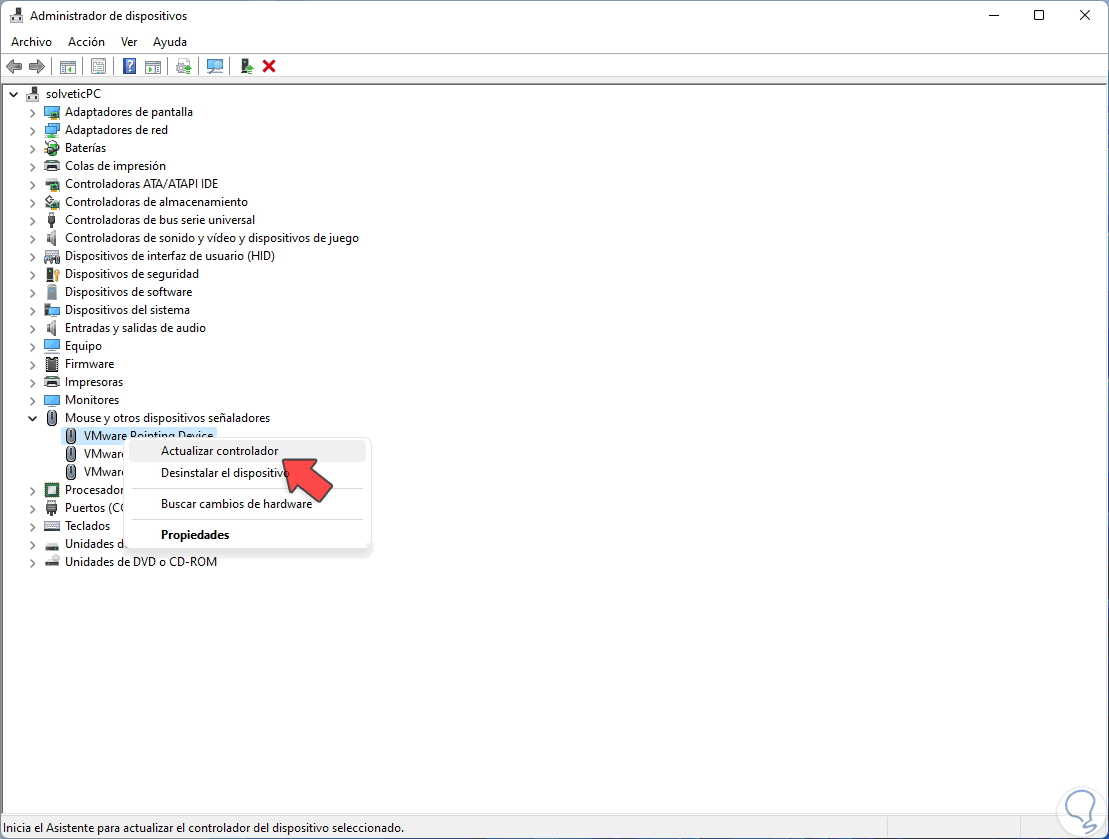The image size is (1109, 839).
Task: Select the Puertos category row
Action: 94,508
